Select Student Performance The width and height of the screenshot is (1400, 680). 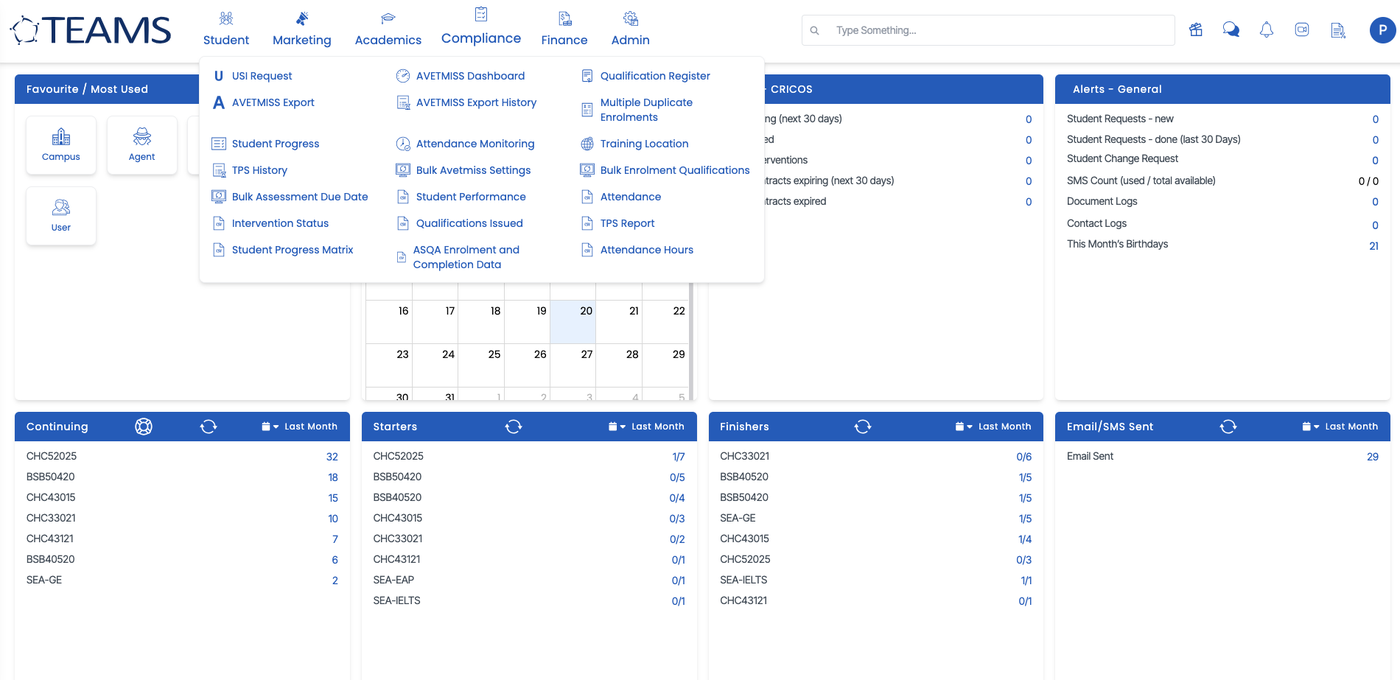click(471, 197)
